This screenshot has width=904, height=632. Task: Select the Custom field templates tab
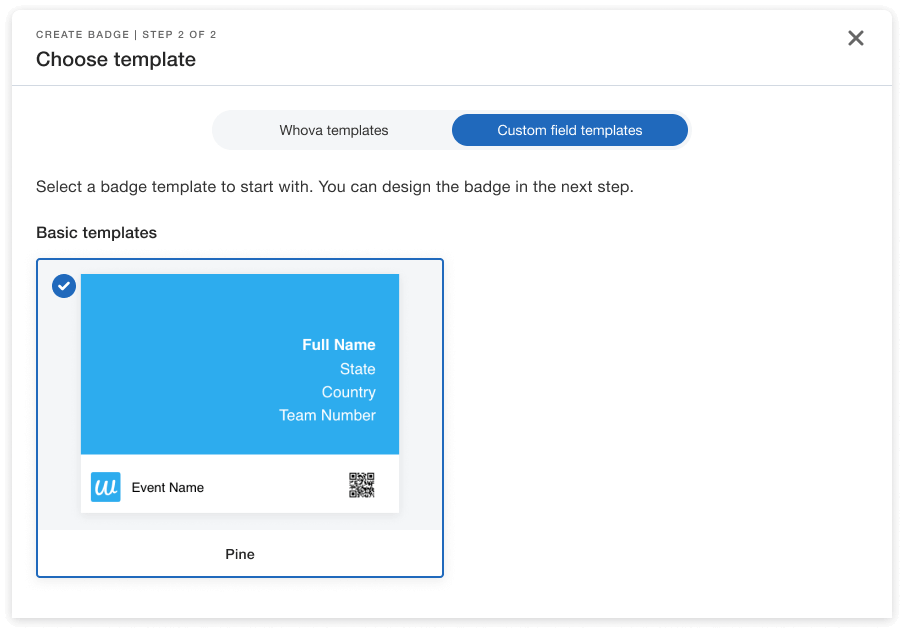pyautogui.click(x=569, y=130)
